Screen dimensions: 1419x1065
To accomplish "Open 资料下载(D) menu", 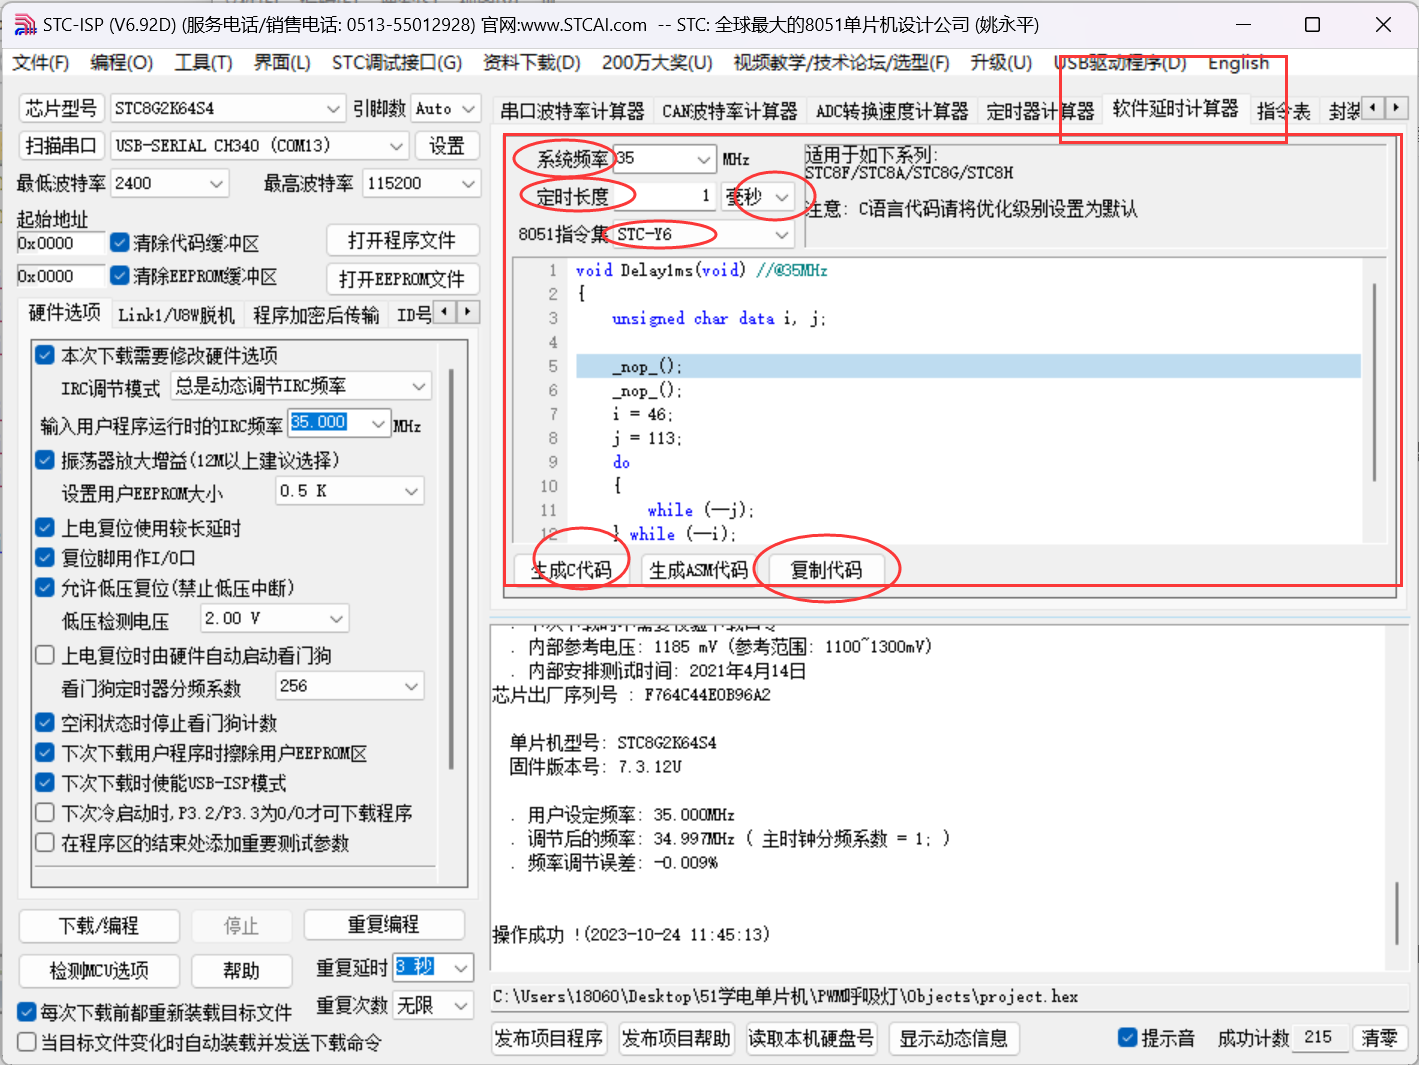I will point(531,63).
